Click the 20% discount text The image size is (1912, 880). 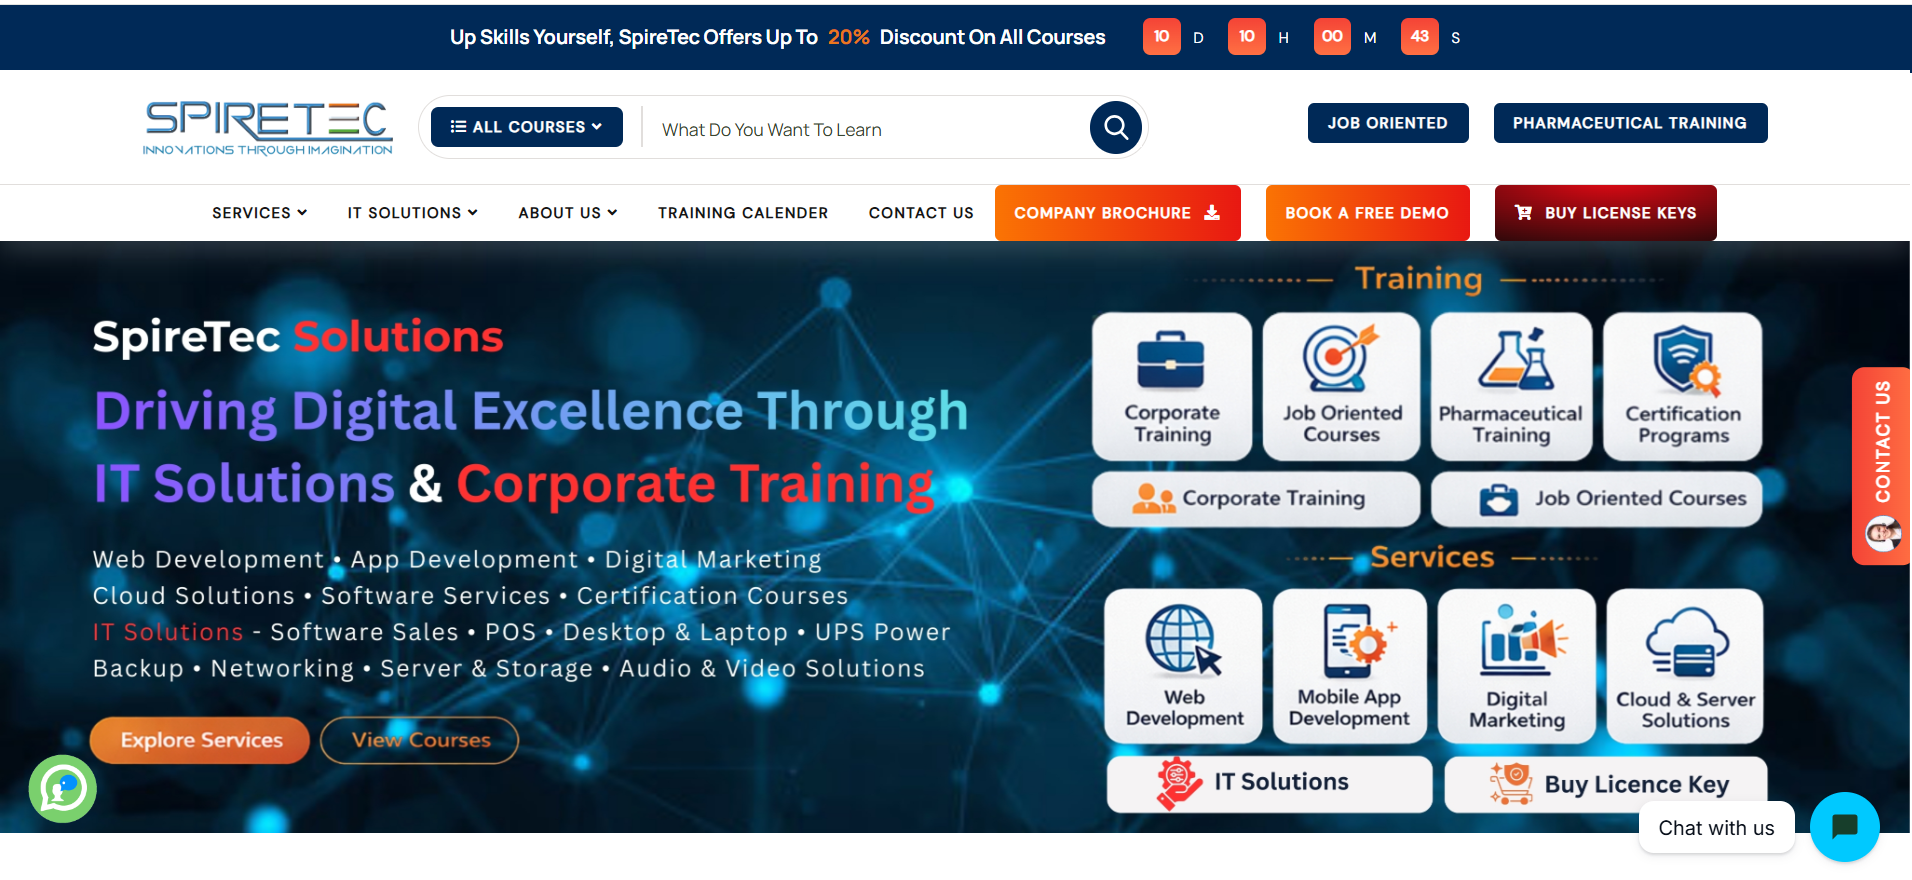point(848,37)
